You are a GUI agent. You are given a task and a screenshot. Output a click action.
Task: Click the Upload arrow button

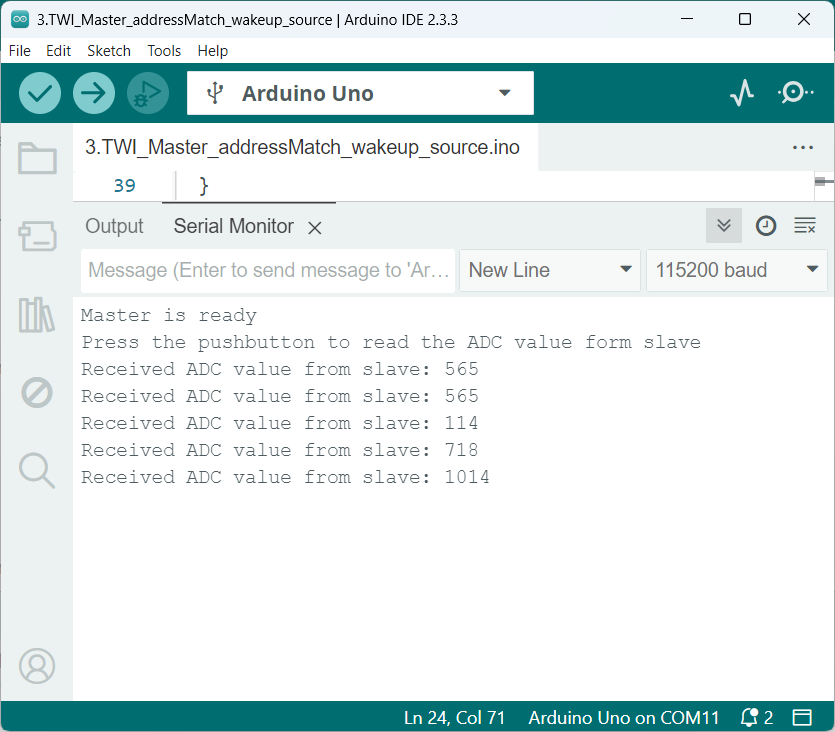tap(94, 93)
